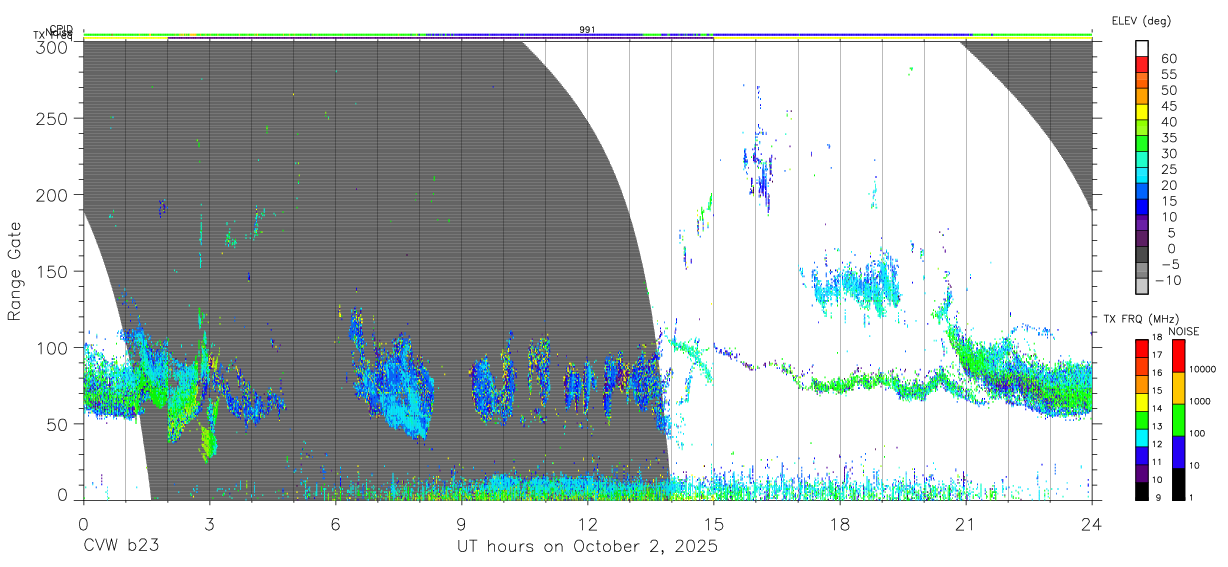Screen dimensions: 1228x567
Task: Click the 'CVW b23' radar beam label
Action: 121,547
